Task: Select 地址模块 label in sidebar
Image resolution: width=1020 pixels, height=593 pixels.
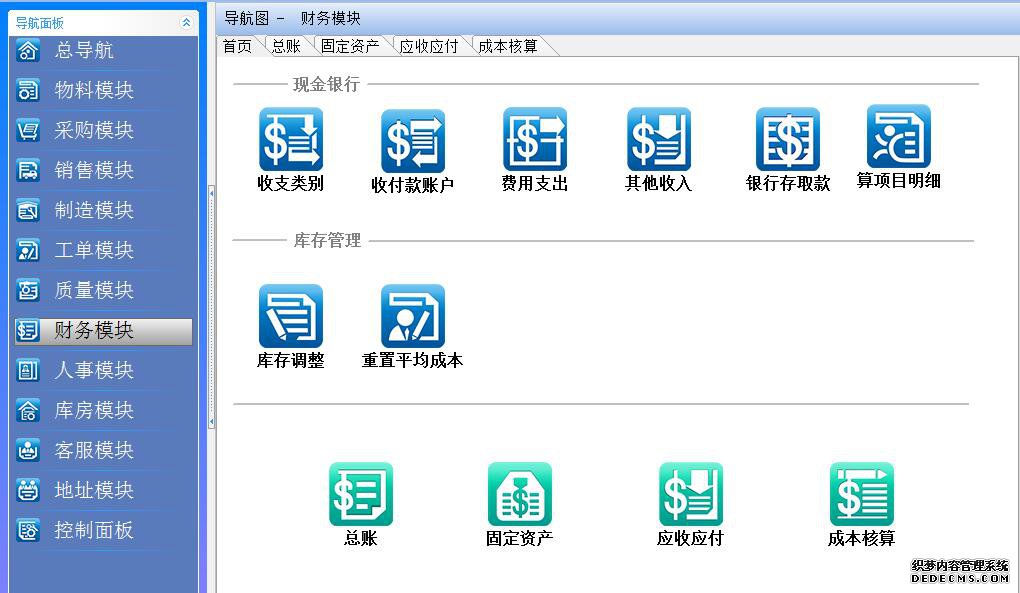Action: [x=94, y=490]
